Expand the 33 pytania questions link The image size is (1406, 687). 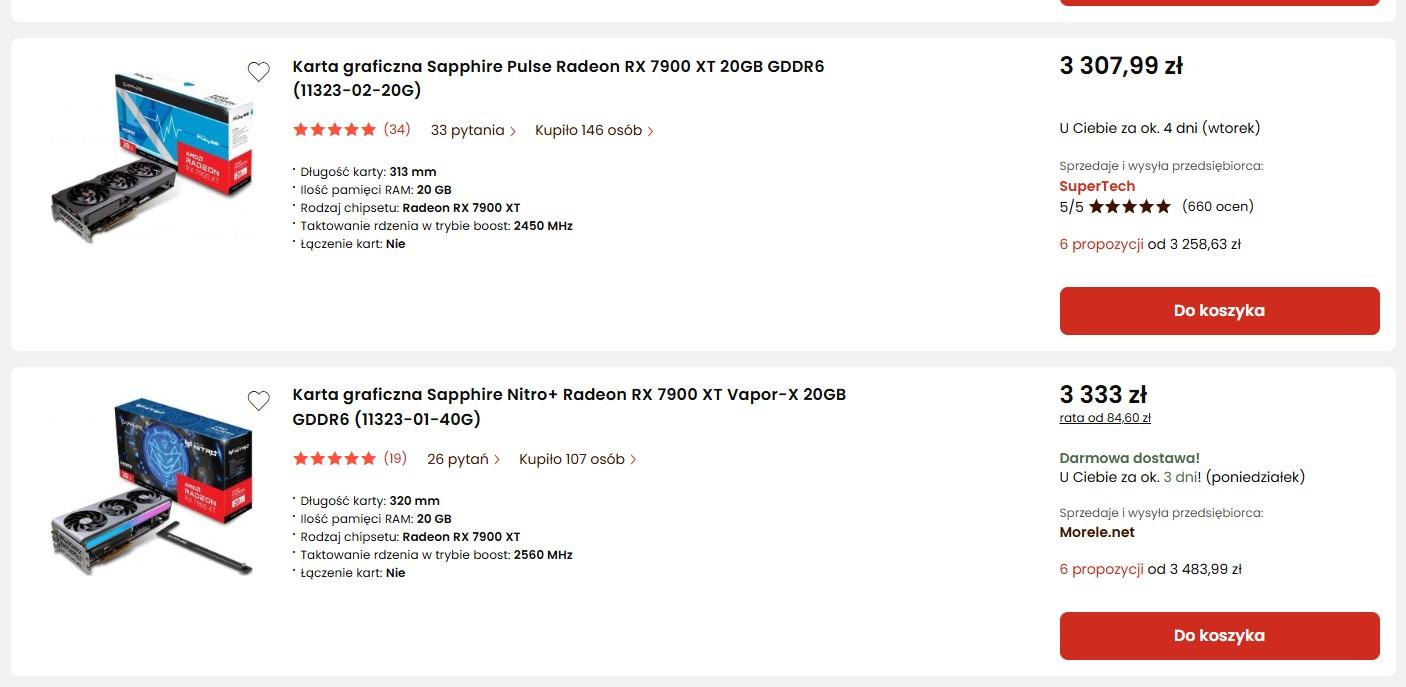tap(473, 131)
